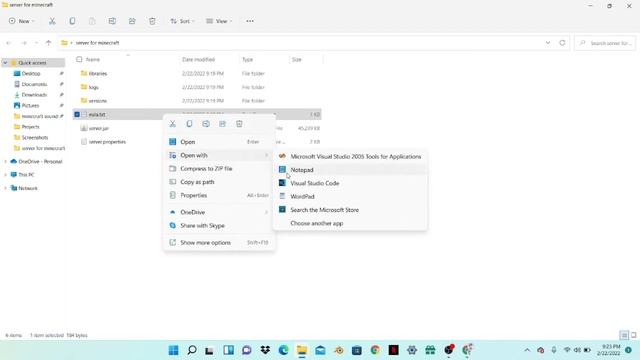Collapse the Quick access tree node
The image size is (640, 360).
pyautogui.click(x=5, y=63)
